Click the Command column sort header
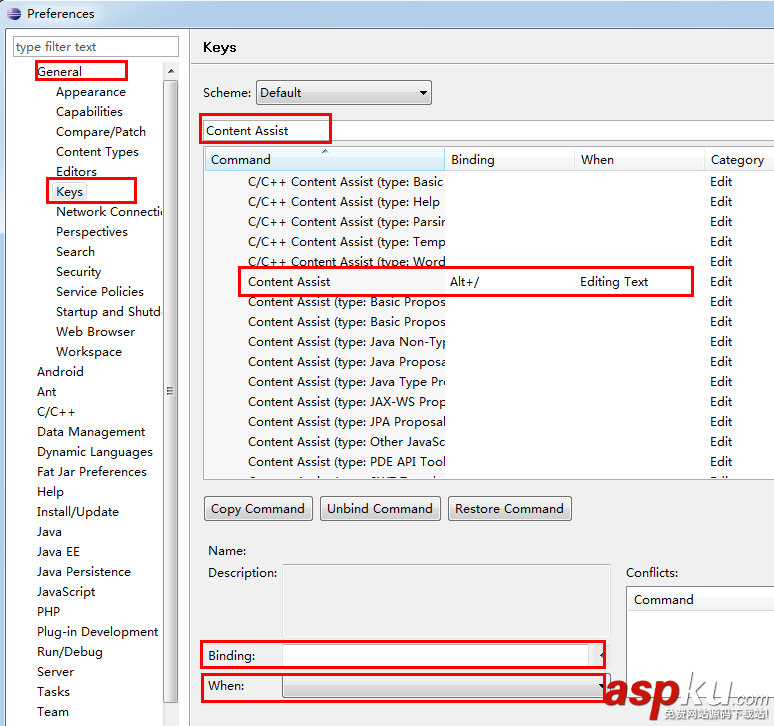 coord(324,160)
